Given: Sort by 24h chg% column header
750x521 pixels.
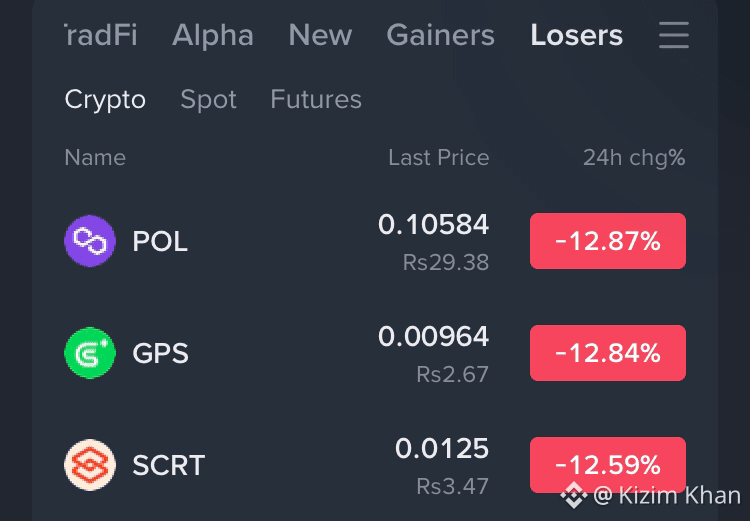Looking at the screenshot, I should pos(634,157).
